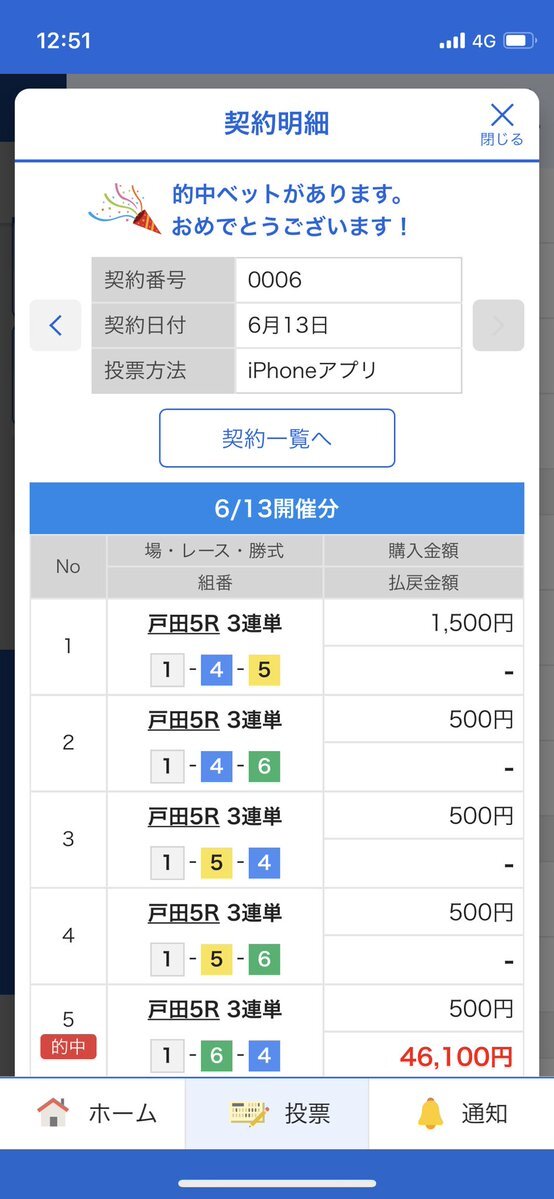
Task: Go to previous contract with left chevron
Action: (x=55, y=326)
